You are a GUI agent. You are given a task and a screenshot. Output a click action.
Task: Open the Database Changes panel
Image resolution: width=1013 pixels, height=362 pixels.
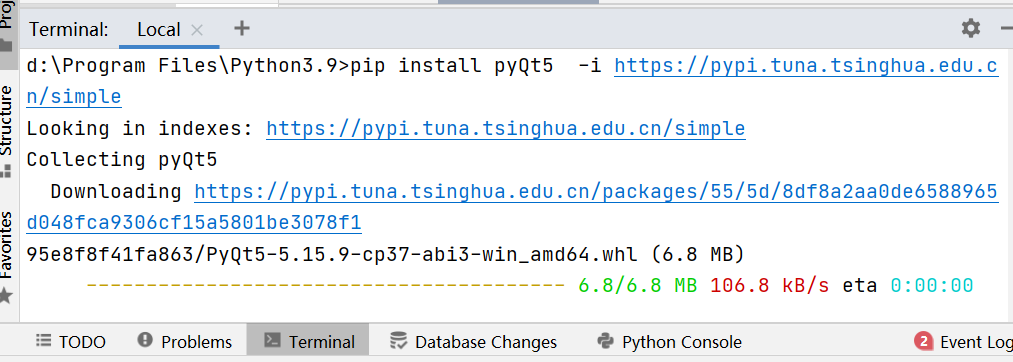point(474,342)
